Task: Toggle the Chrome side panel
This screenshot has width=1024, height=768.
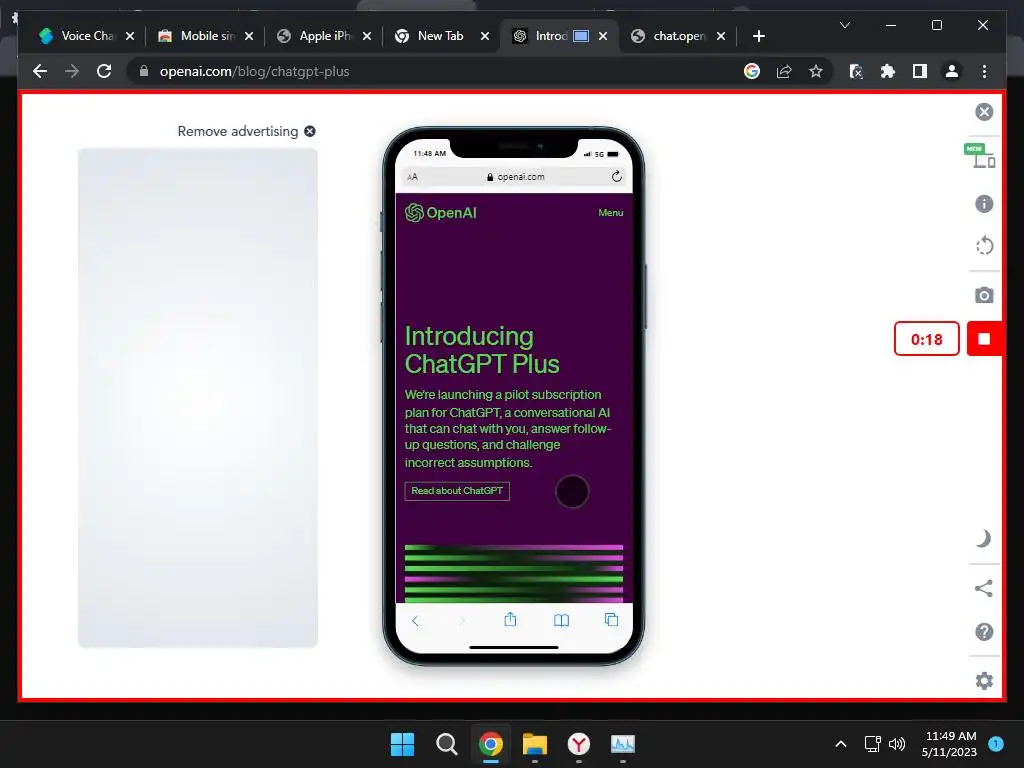Action: pos(920,71)
